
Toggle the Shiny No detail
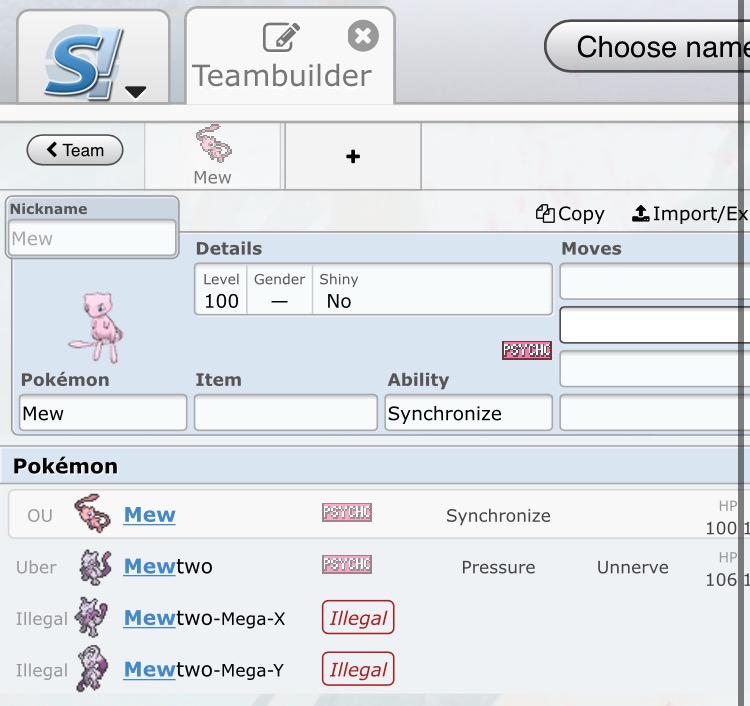pos(339,290)
